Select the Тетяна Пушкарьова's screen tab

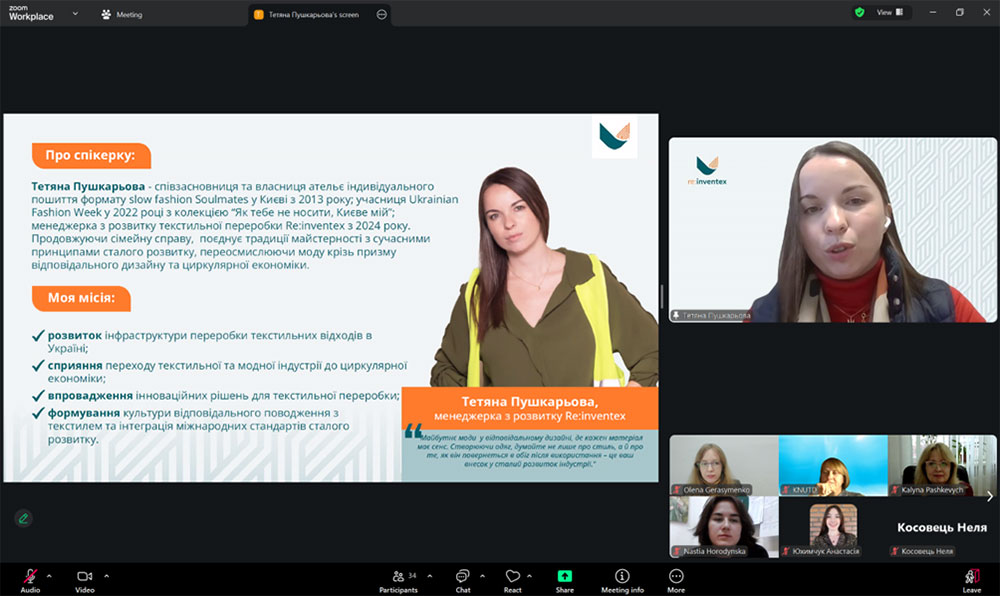click(313, 15)
